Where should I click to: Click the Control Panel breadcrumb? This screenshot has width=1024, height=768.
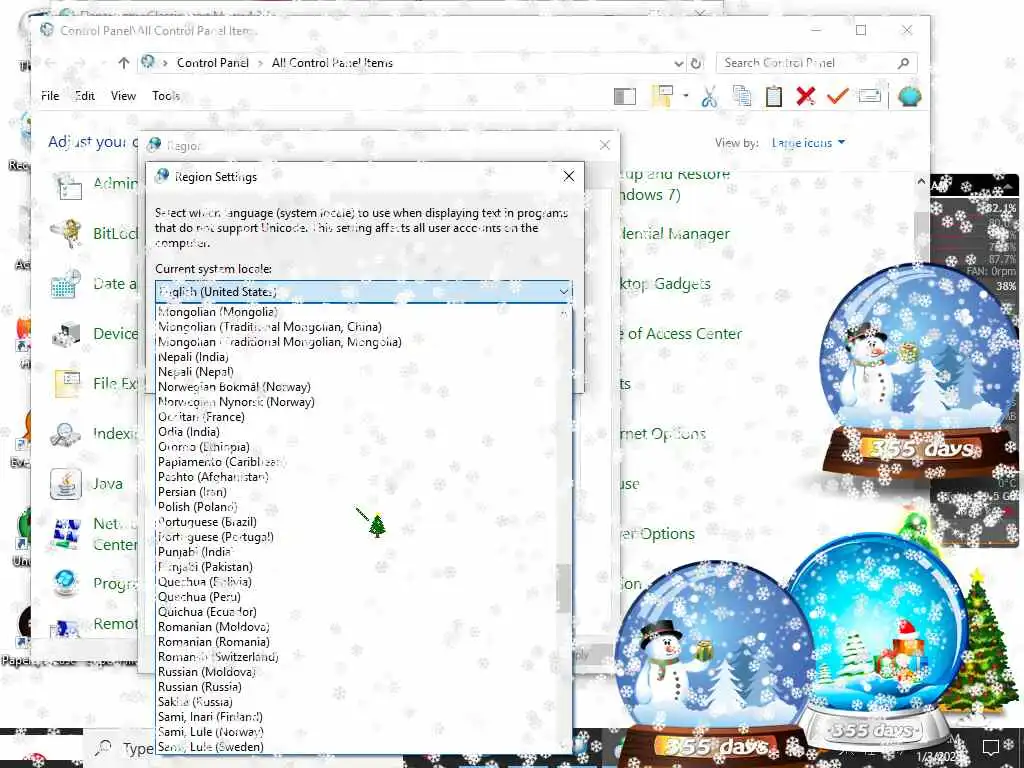(212, 63)
